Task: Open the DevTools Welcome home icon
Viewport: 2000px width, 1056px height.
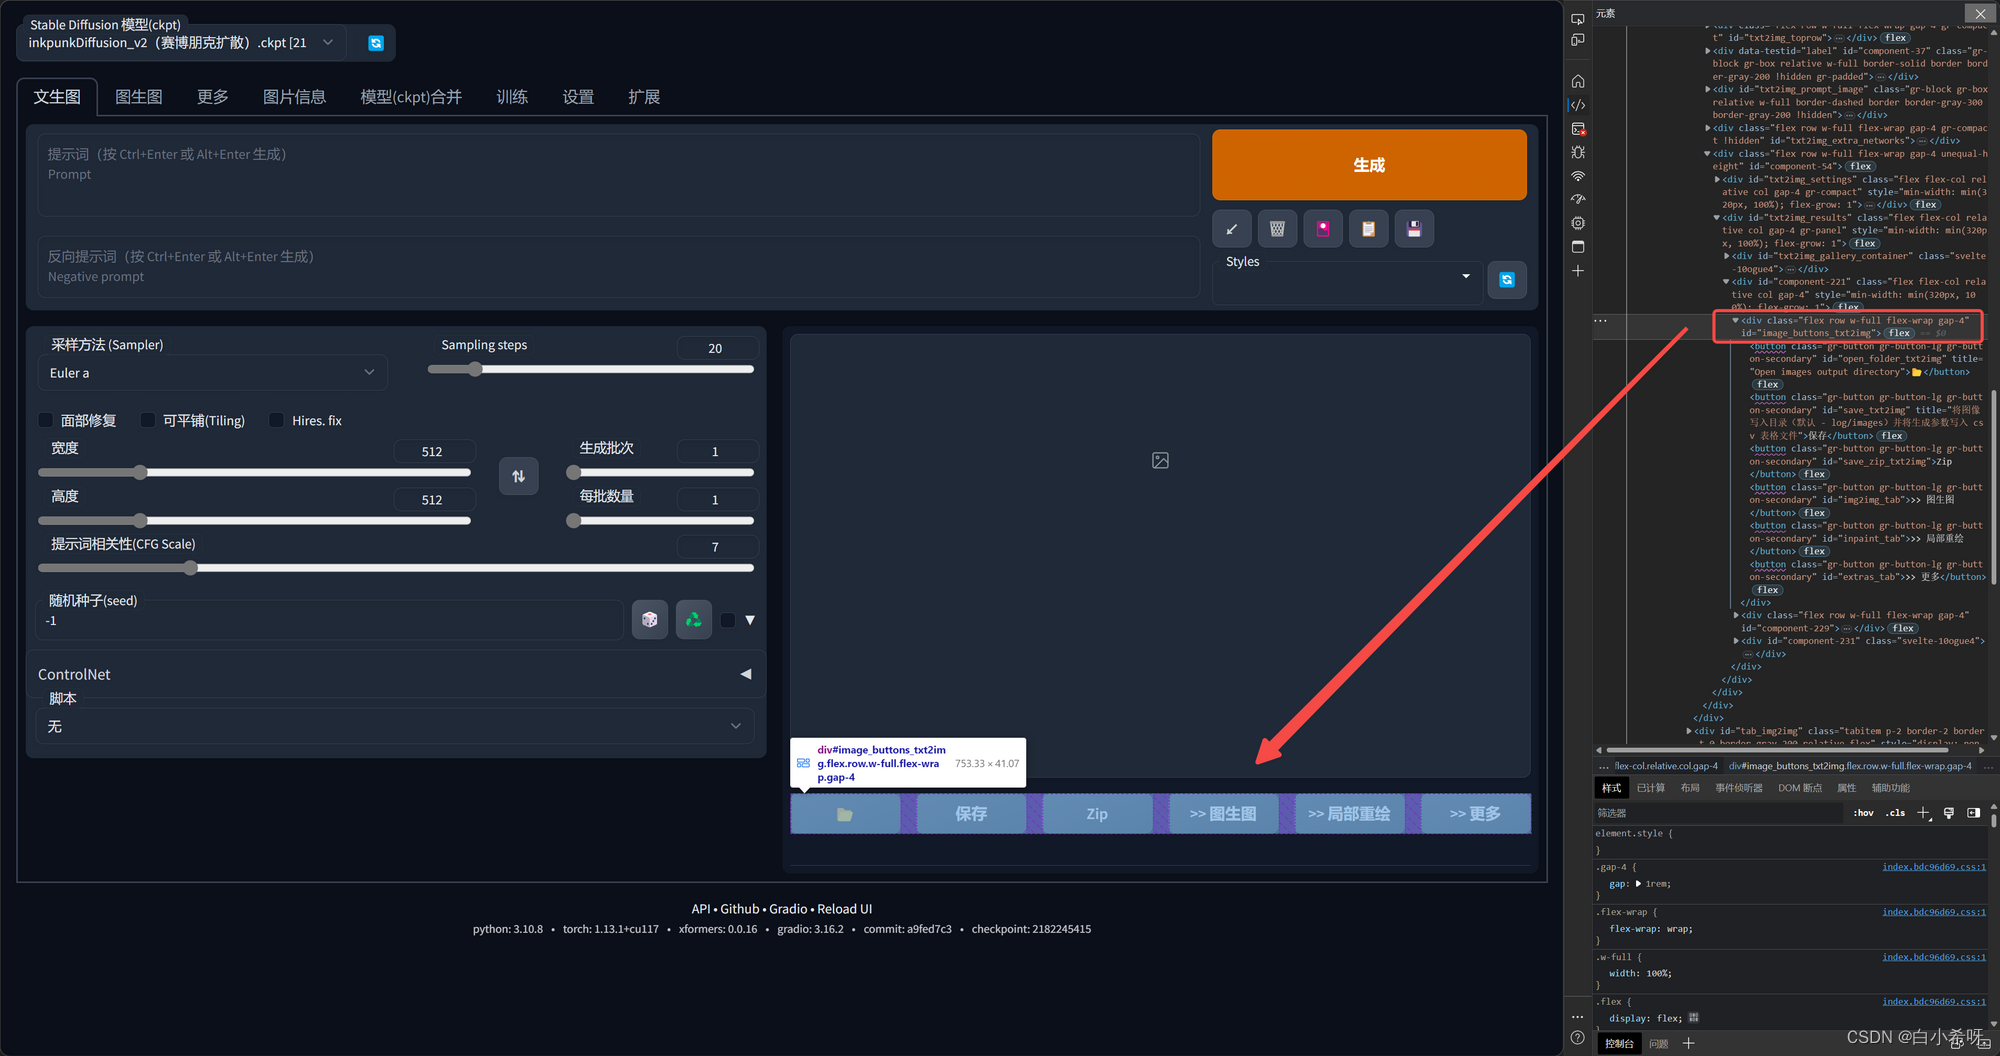Action: [1578, 81]
